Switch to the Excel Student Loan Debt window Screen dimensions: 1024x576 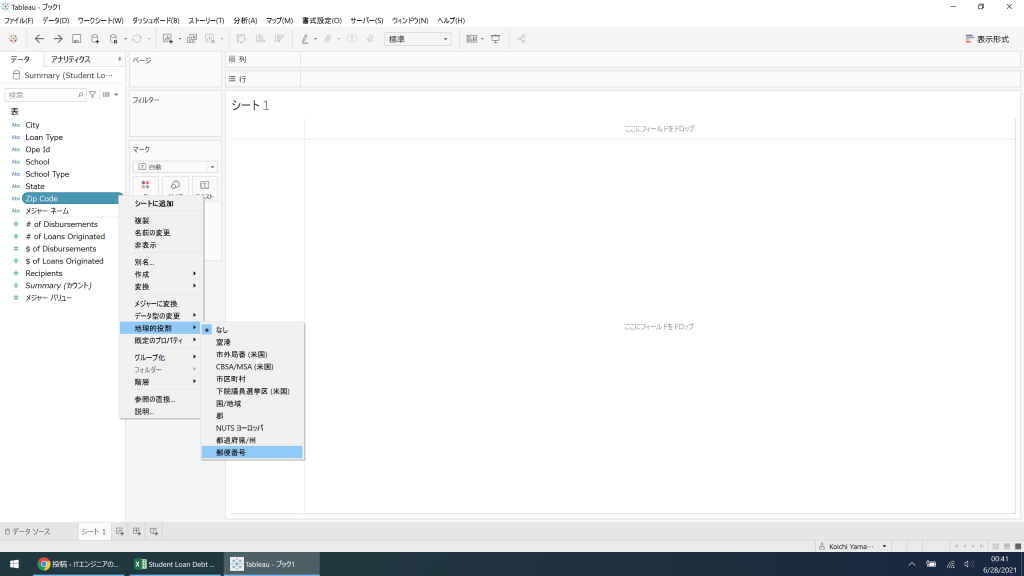click(175, 564)
